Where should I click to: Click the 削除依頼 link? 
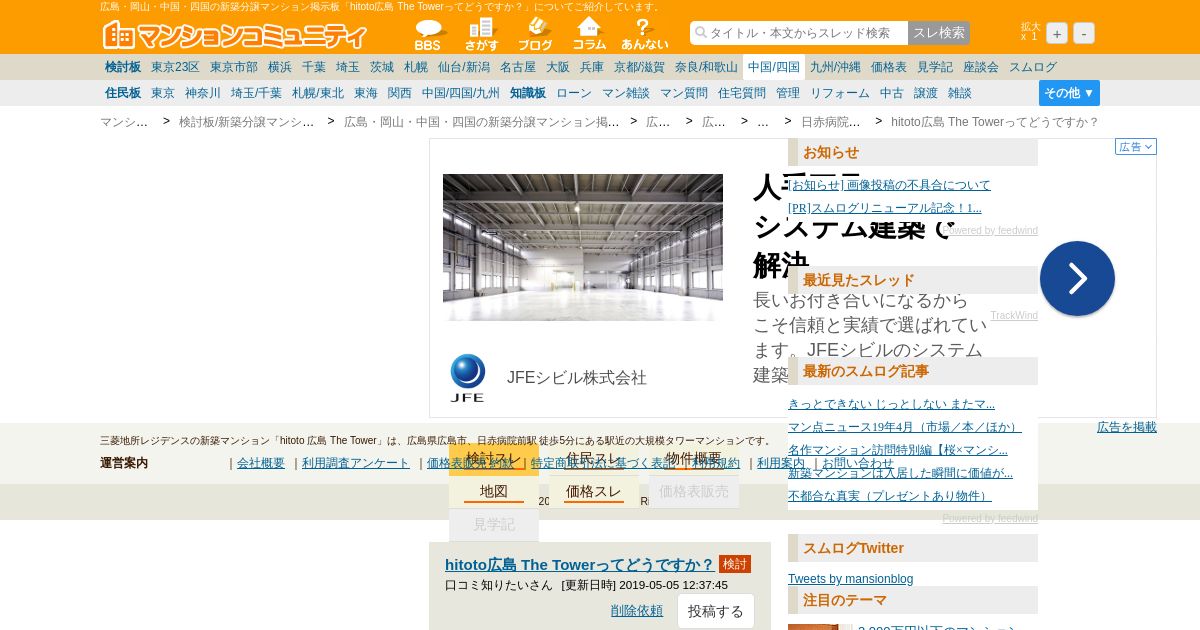(x=637, y=610)
